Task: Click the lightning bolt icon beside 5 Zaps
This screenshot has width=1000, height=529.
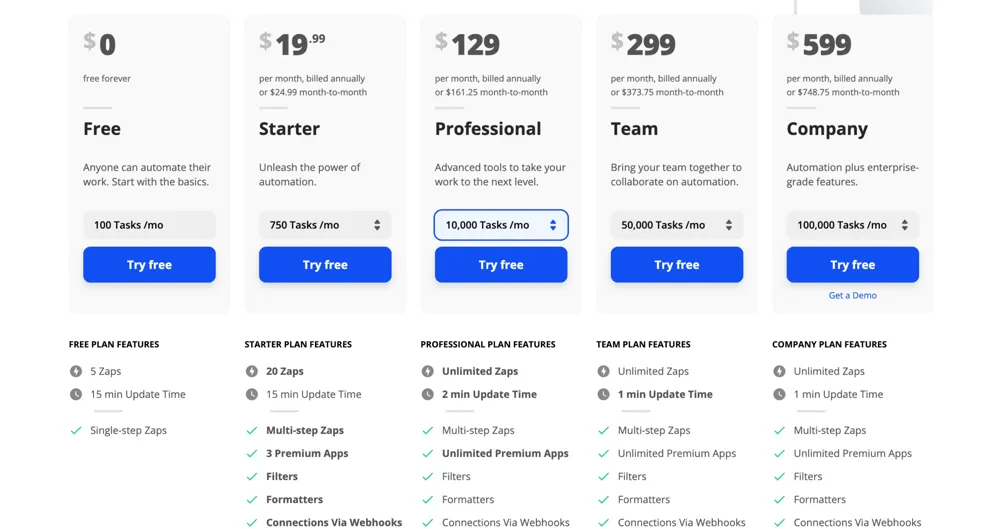Action: 76,371
